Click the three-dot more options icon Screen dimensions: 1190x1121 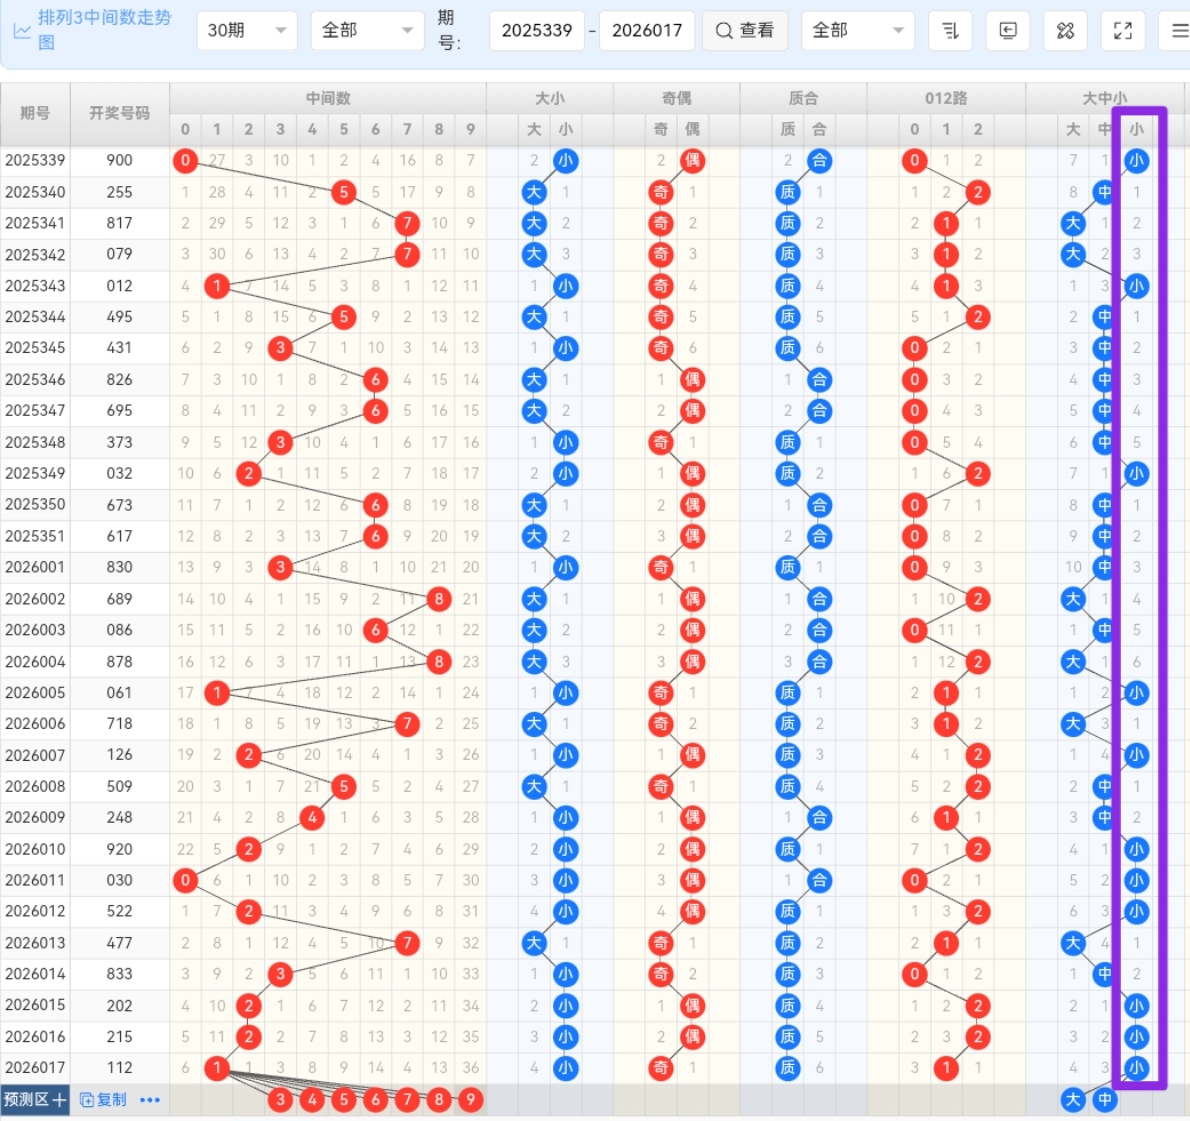150,1100
